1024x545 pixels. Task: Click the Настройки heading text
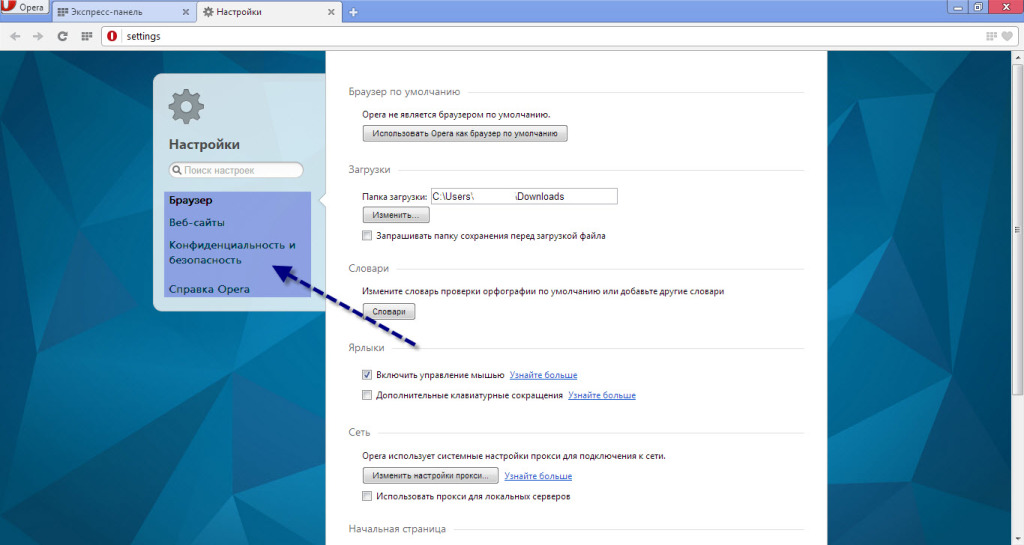point(204,144)
